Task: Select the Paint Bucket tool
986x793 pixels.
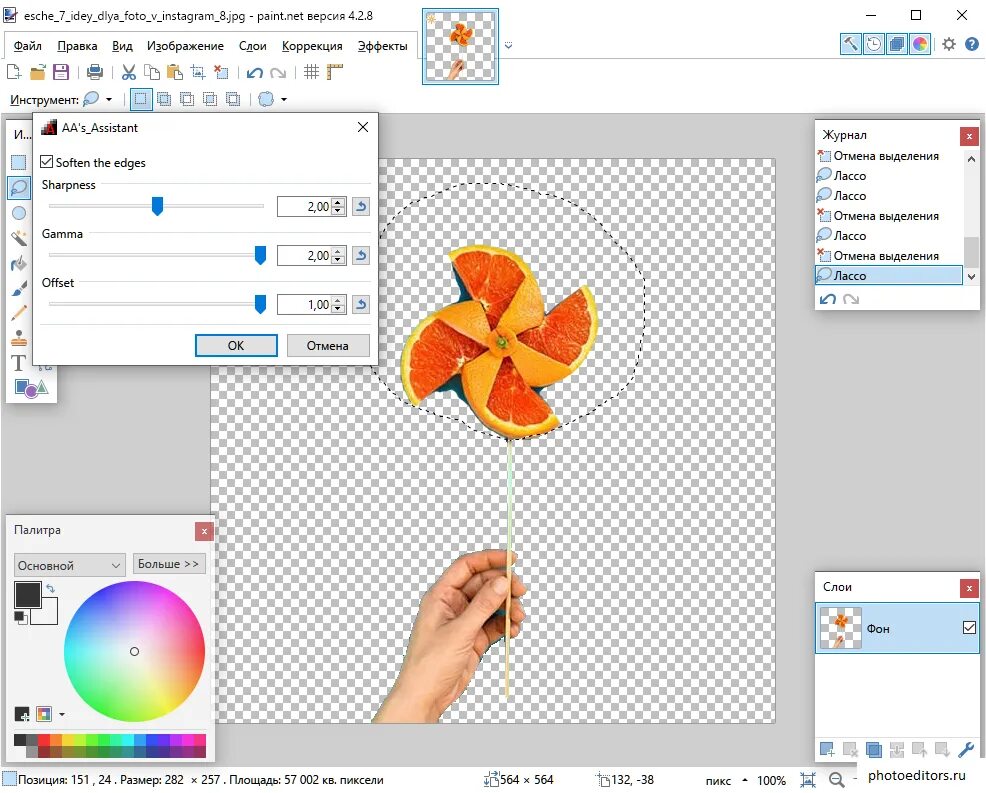Action: 19,263
